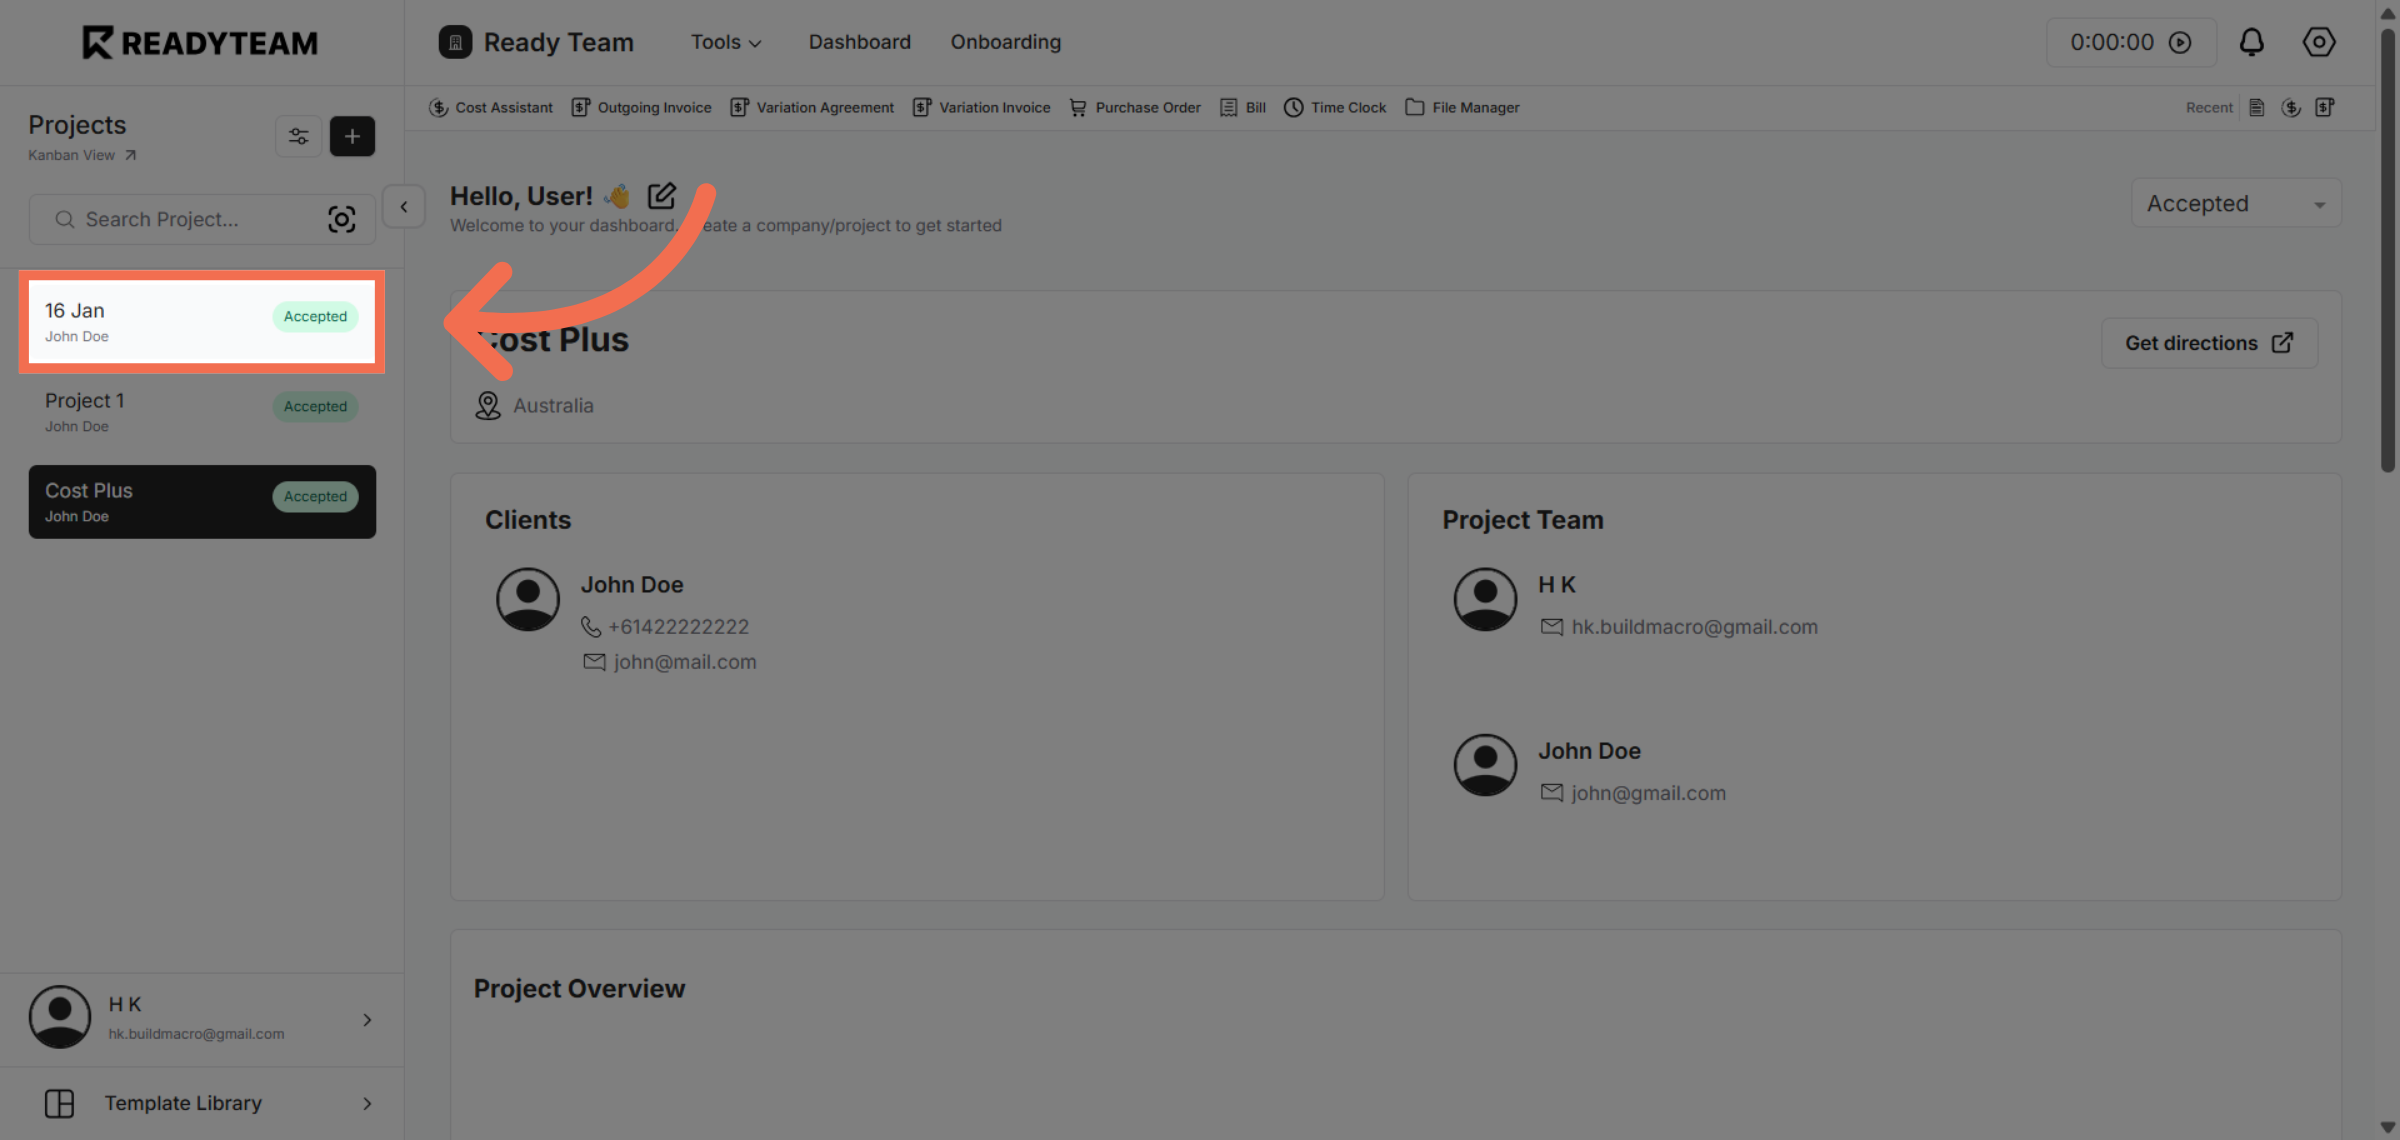Open the settings gear
The image size is (2400, 1140).
point(2319,42)
